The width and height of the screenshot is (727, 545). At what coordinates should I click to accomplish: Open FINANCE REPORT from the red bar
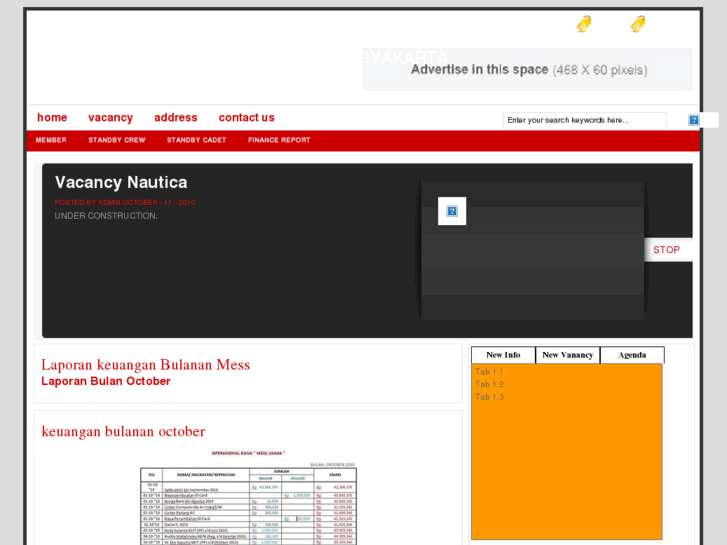point(279,140)
